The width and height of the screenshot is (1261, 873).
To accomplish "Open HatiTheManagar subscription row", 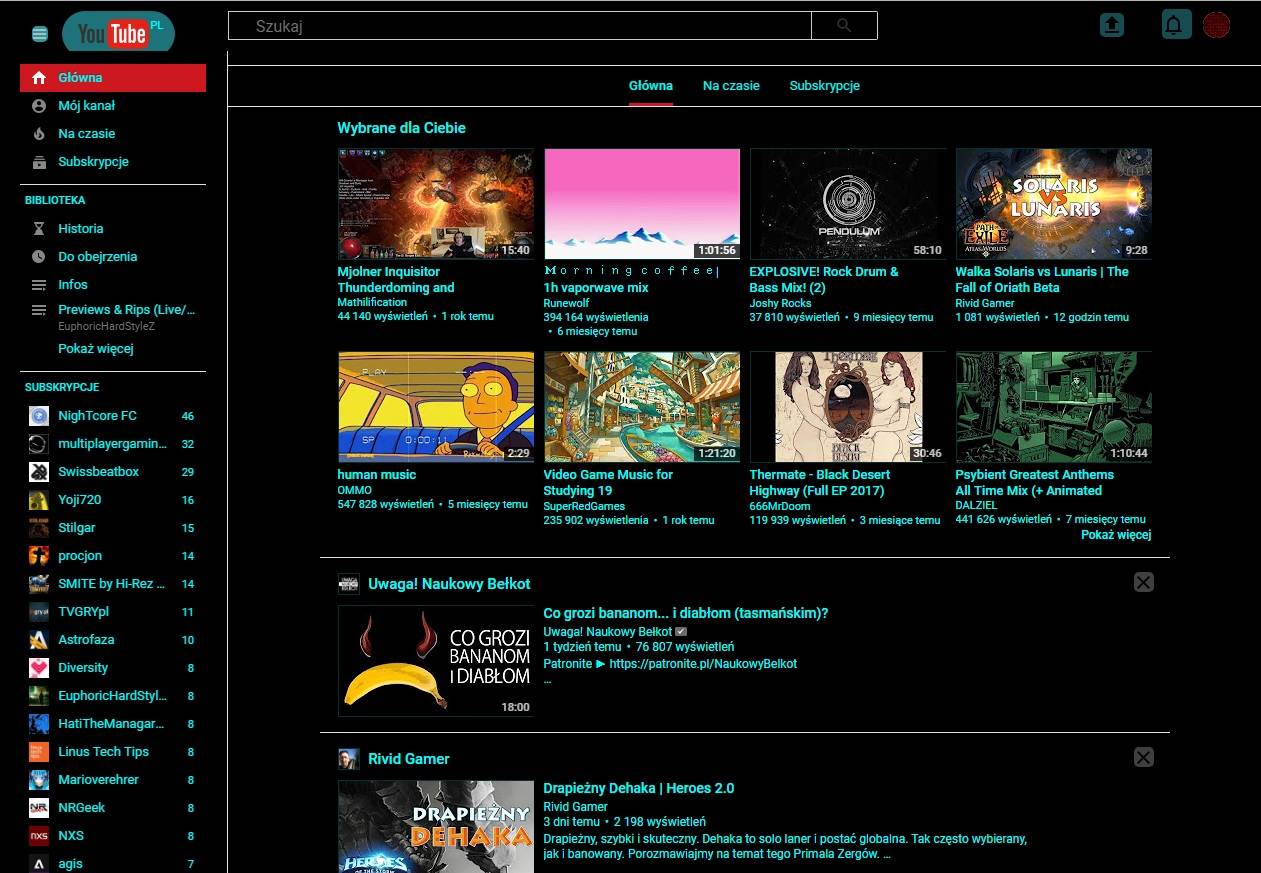I will click(113, 724).
